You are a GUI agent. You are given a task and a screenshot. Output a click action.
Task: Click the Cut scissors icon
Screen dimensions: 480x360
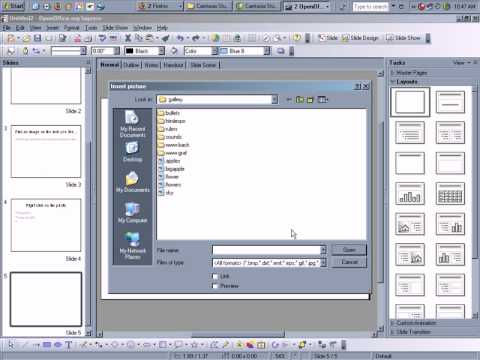[128, 38]
